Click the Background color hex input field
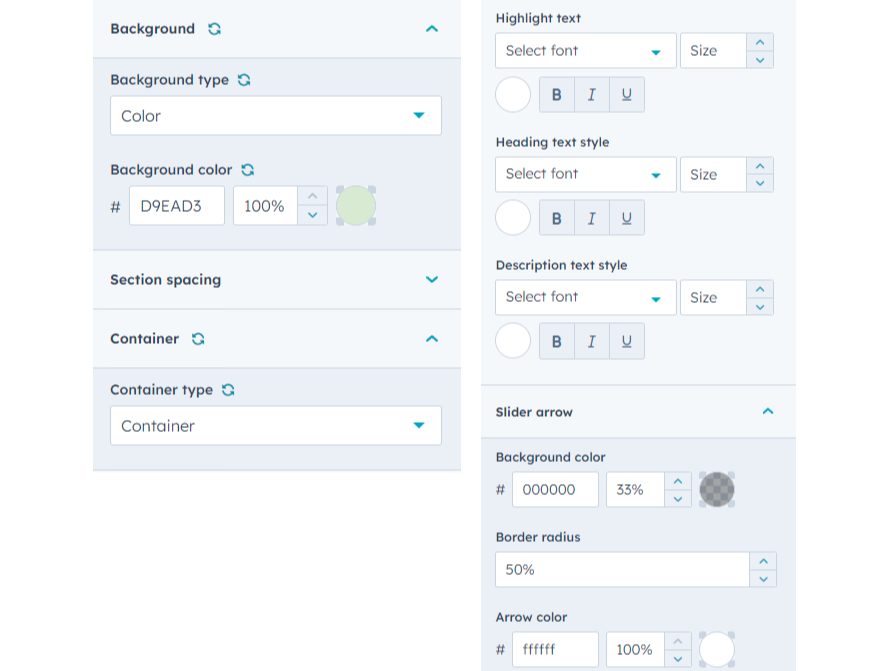The width and height of the screenshot is (895, 671). [x=177, y=206]
